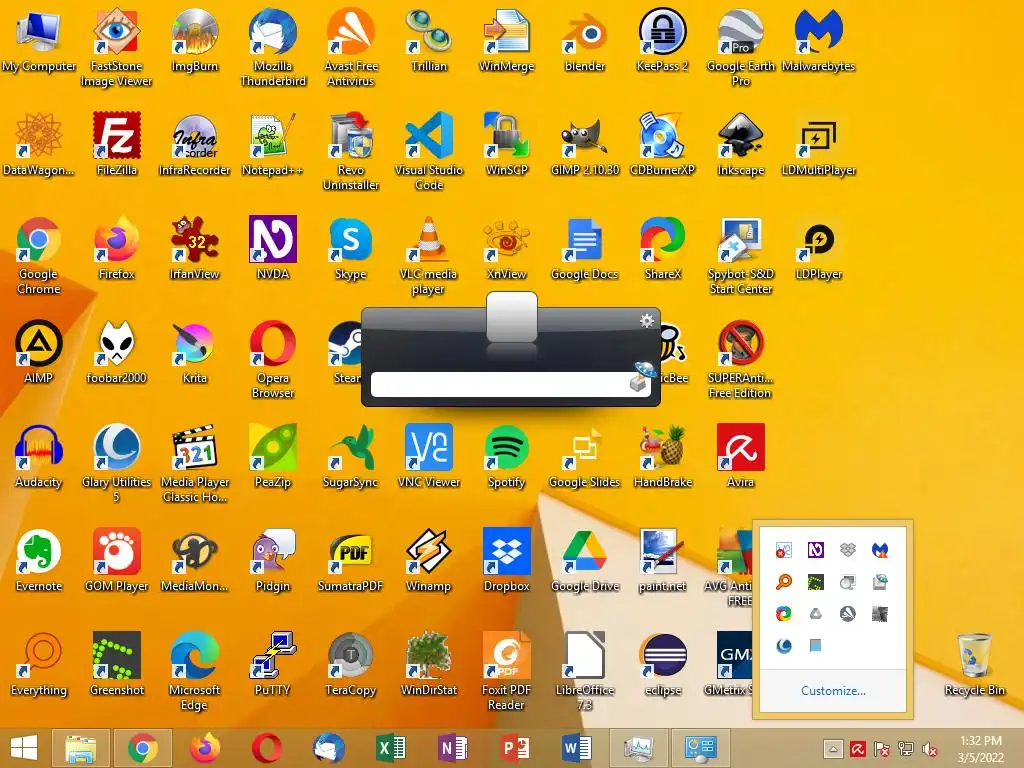Click the Avira icon in the taskbar tray
1024x768 pixels.
click(x=857, y=748)
